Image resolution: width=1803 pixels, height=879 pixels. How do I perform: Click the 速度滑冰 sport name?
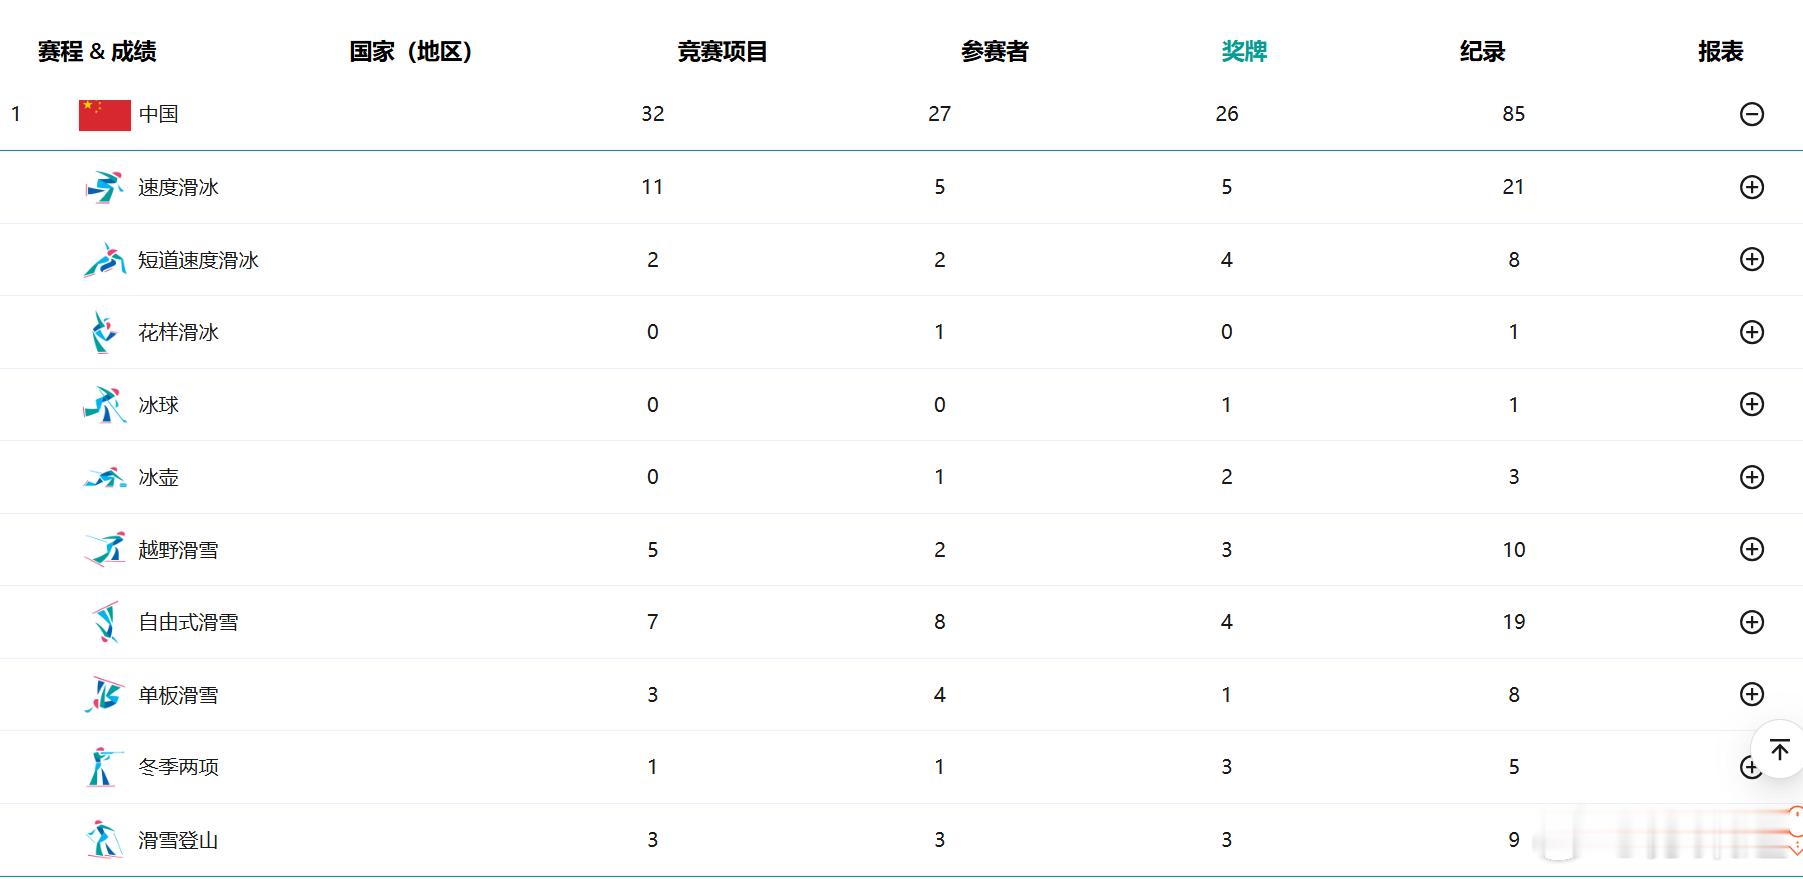(179, 187)
